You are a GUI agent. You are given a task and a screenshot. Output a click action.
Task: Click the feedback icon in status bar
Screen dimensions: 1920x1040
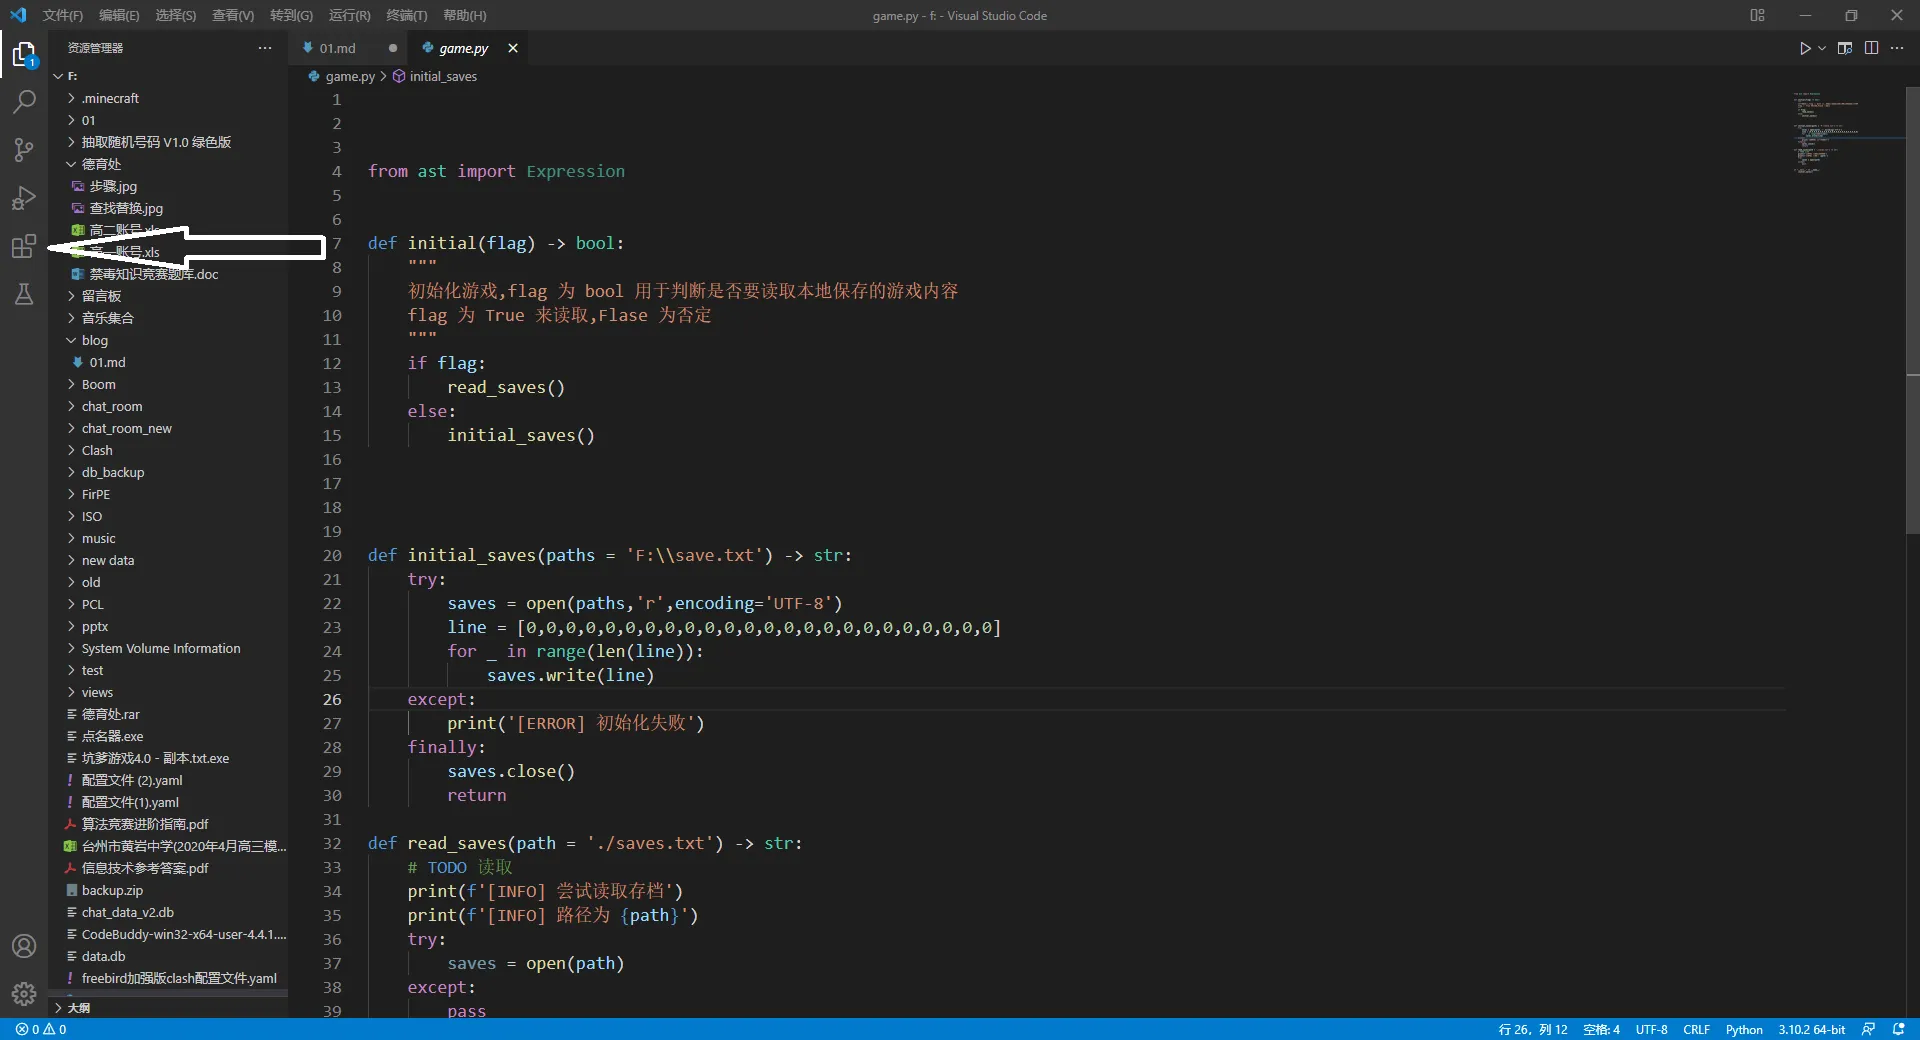1868,1029
